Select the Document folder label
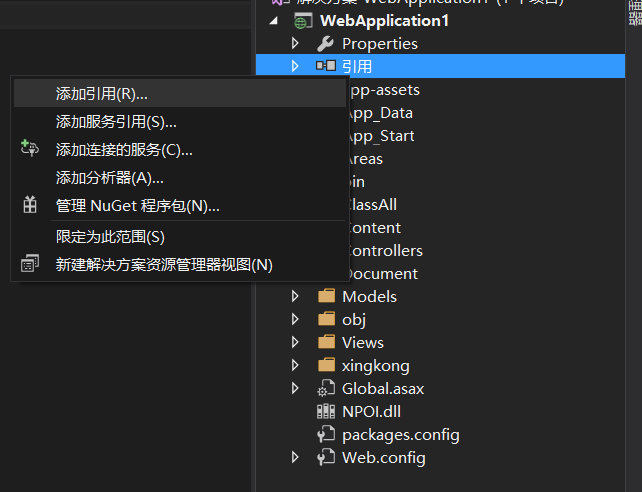The image size is (642, 492). 383,273
